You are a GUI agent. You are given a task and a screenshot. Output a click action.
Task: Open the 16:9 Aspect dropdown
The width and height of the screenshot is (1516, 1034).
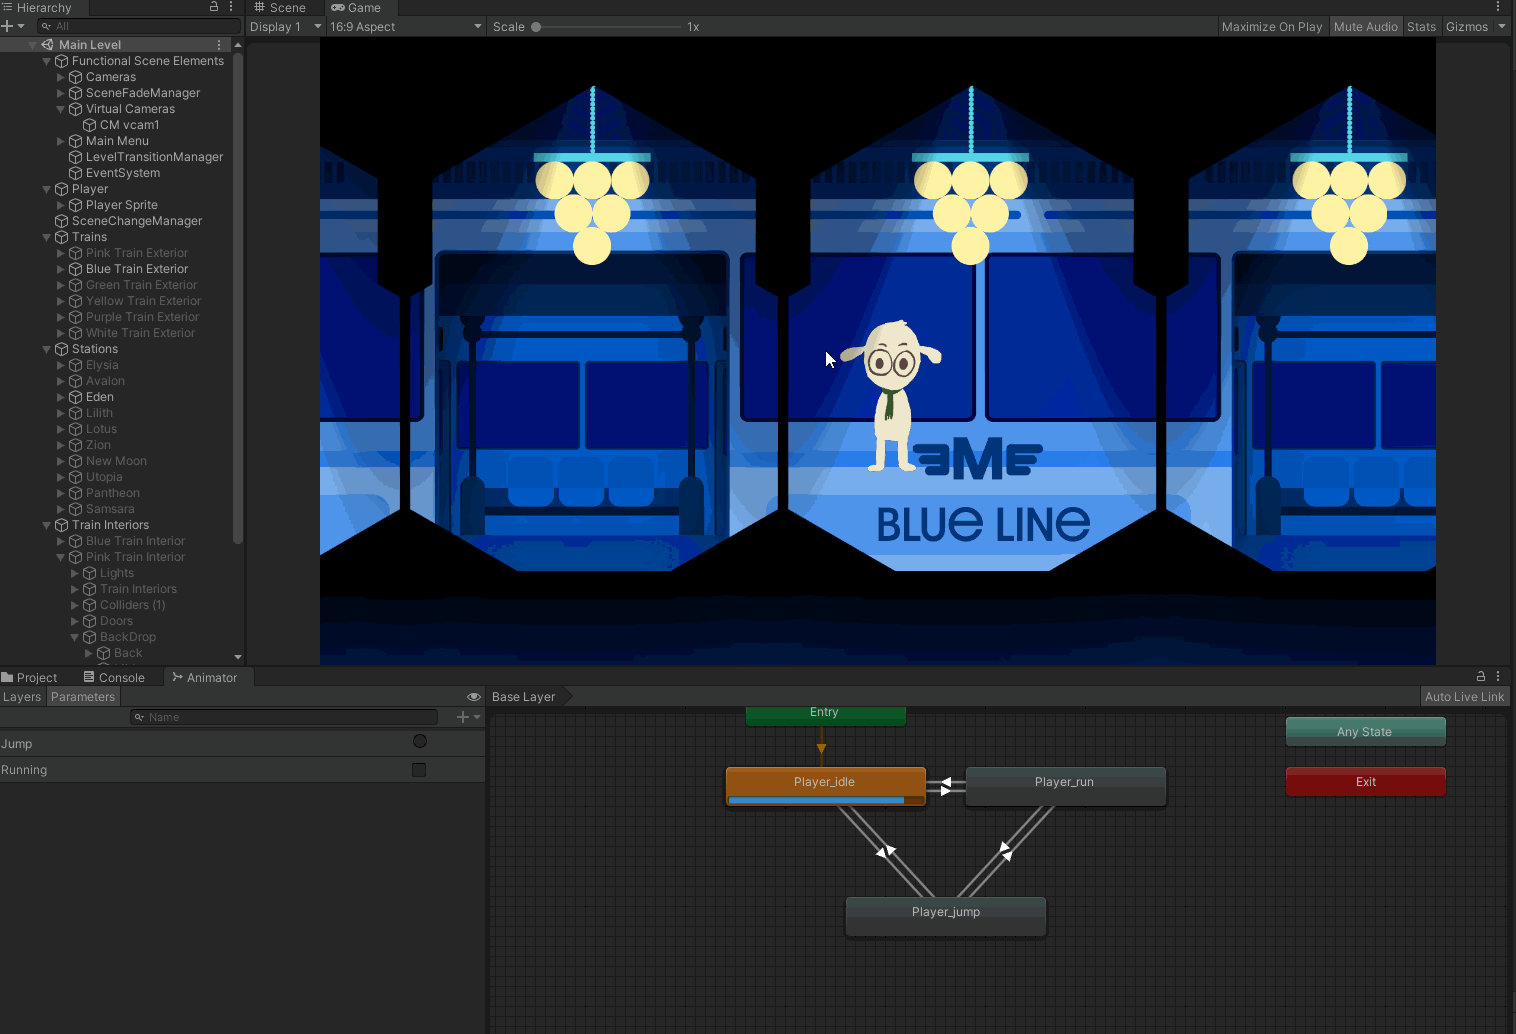pyautogui.click(x=405, y=27)
